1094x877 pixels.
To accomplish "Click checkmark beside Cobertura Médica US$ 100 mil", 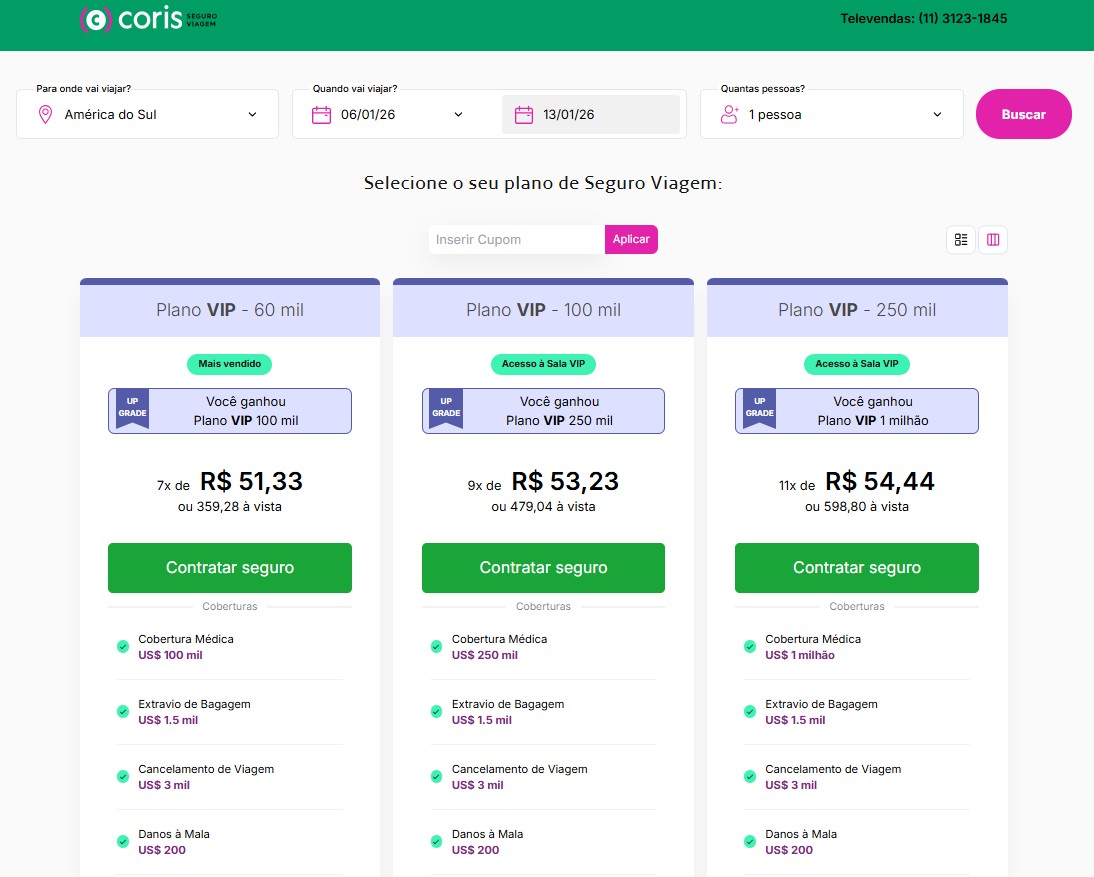I will (x=123, y=647).
